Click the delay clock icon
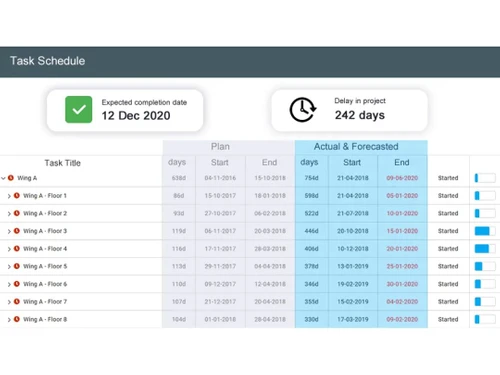 (x=302, y=110)
